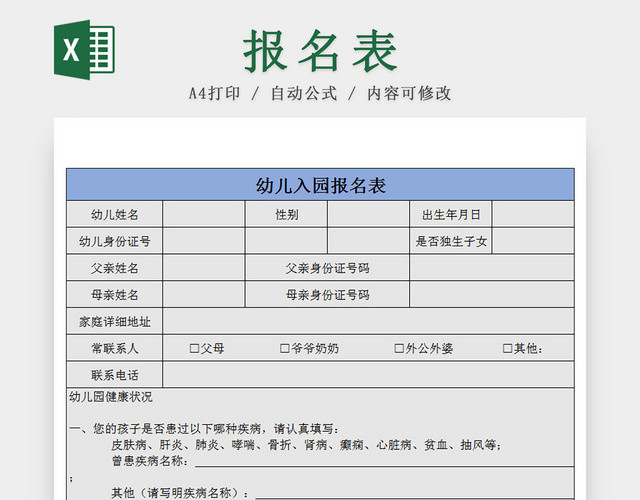Click the empty field next to 父亲身份证号码
The image size is (640, 500).
click(x=492, y=268)
